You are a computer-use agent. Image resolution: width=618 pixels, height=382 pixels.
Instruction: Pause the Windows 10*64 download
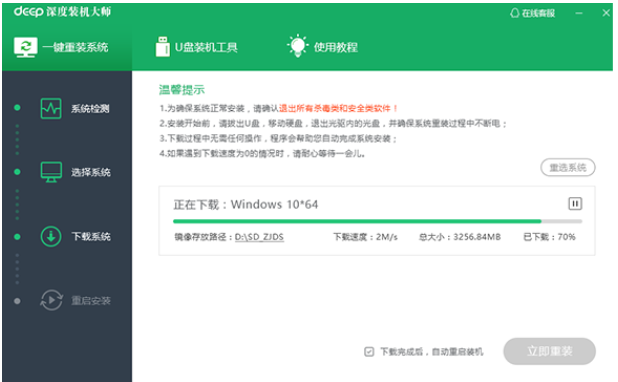coord(575,204)
